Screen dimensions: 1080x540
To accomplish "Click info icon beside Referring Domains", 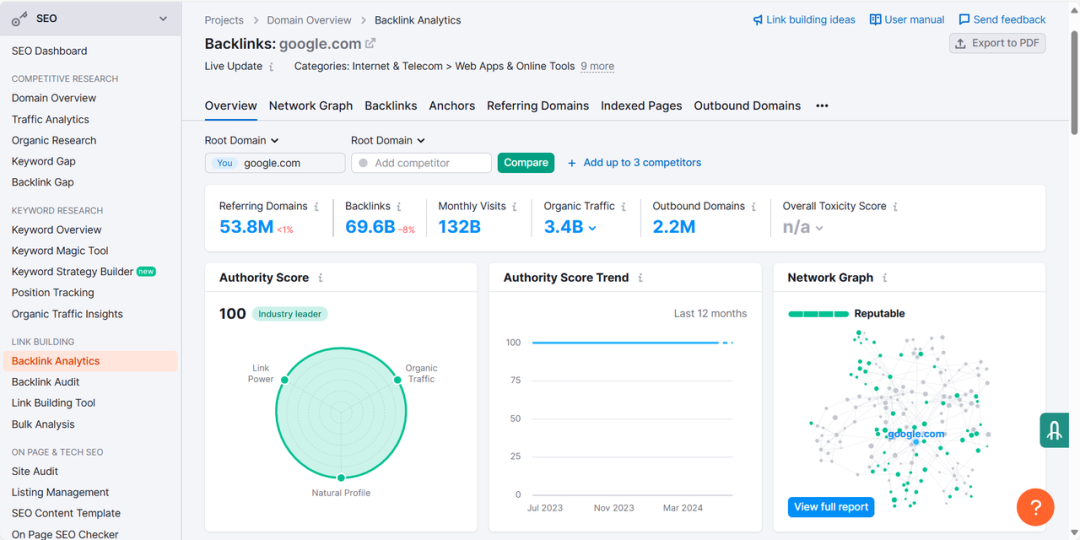I will [x=317, y=206].
